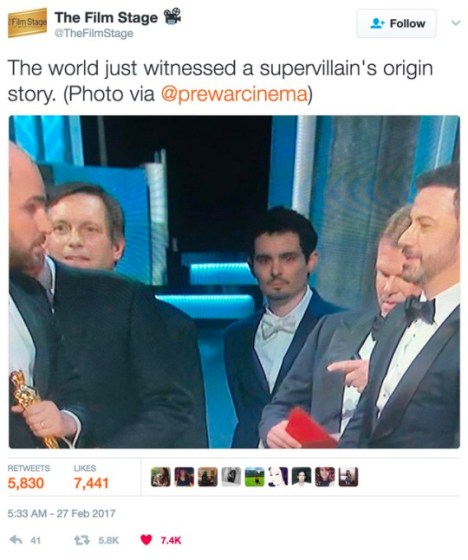Open last liker's avatar thumbnail
Image resolution: width=468 pixels, height=560 pixels.
point(348,477)
